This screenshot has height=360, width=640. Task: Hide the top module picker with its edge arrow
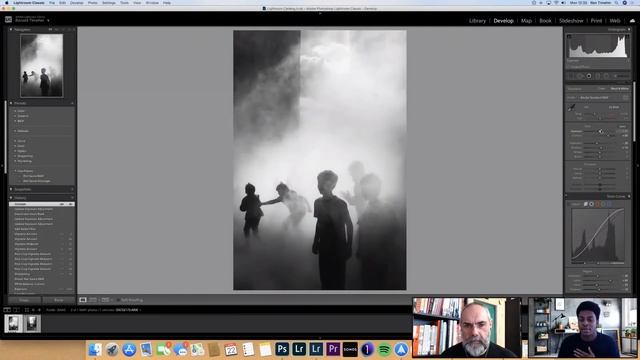(320, 13)
